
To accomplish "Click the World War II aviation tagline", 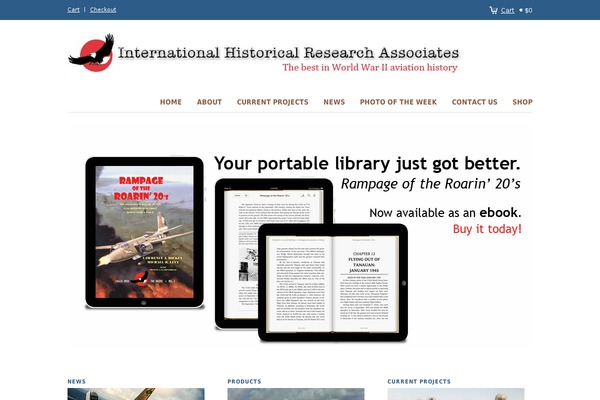I will (x=370, y=67).
